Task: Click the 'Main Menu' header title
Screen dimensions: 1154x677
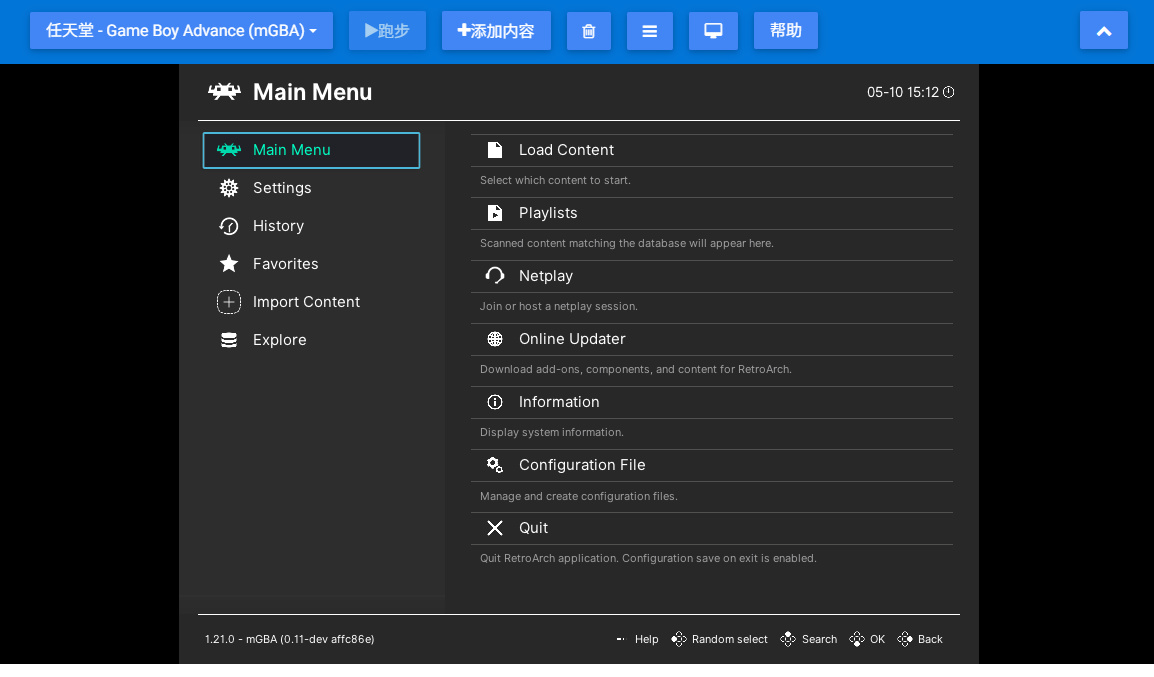Action: [x=312, y=92]
